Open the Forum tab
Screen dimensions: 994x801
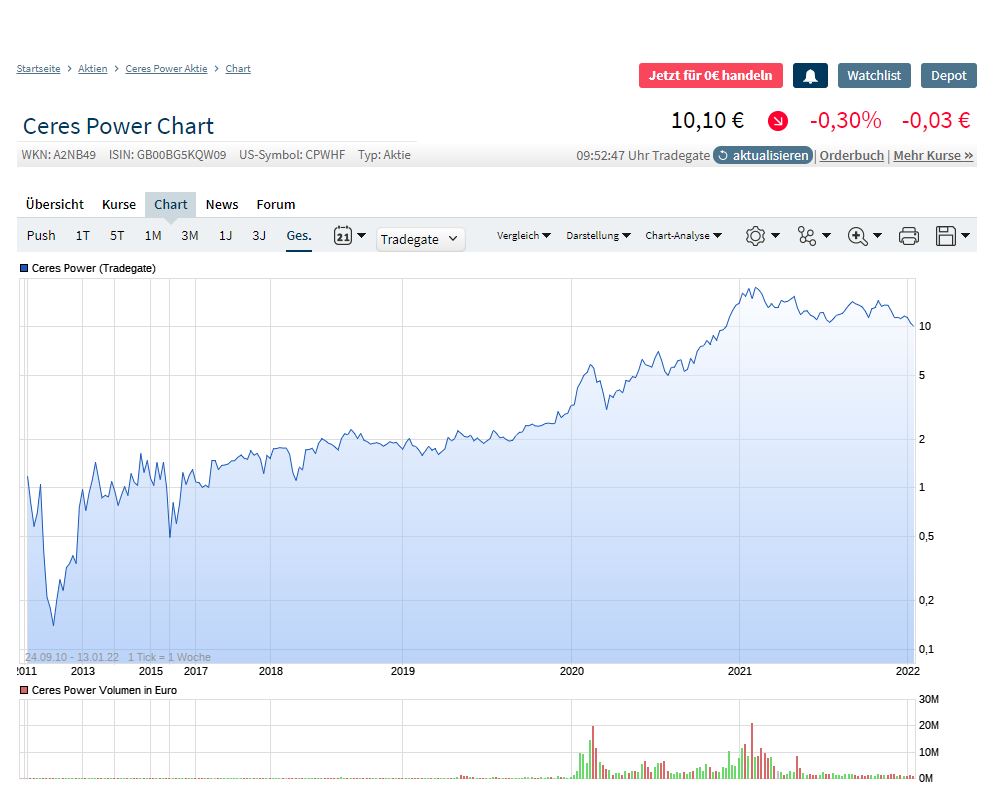tap(276, 204)
